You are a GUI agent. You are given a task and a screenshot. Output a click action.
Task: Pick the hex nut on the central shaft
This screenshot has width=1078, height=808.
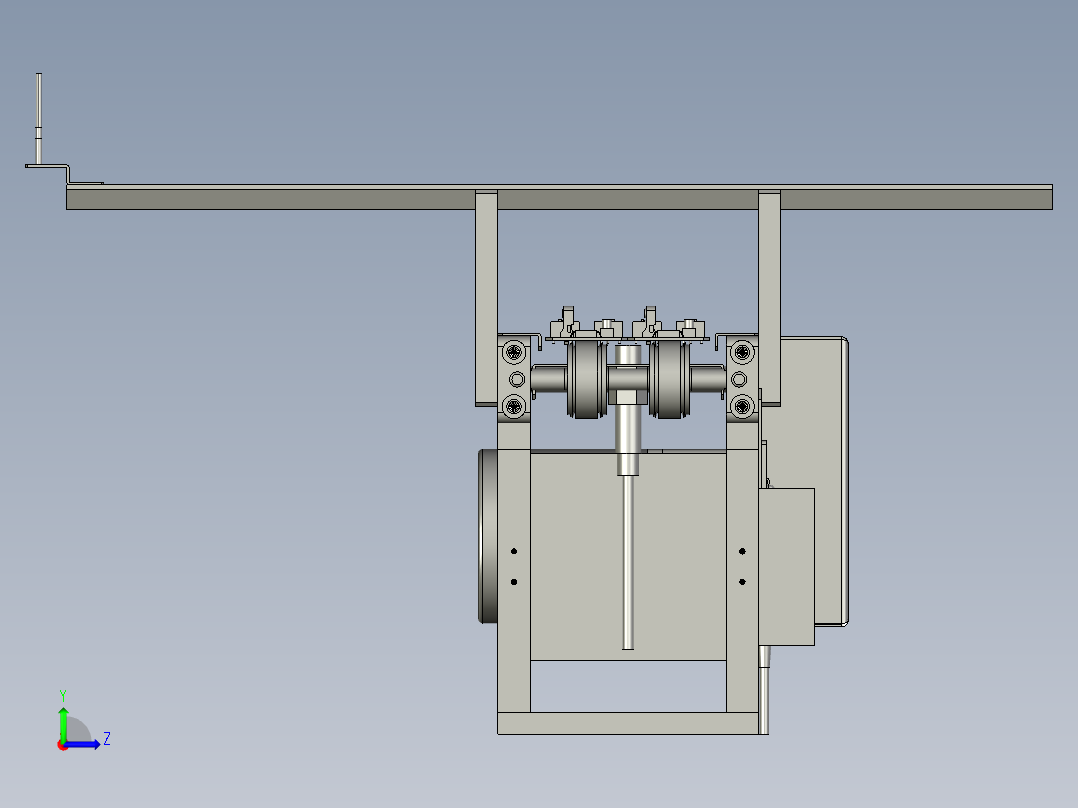(628, 397)
